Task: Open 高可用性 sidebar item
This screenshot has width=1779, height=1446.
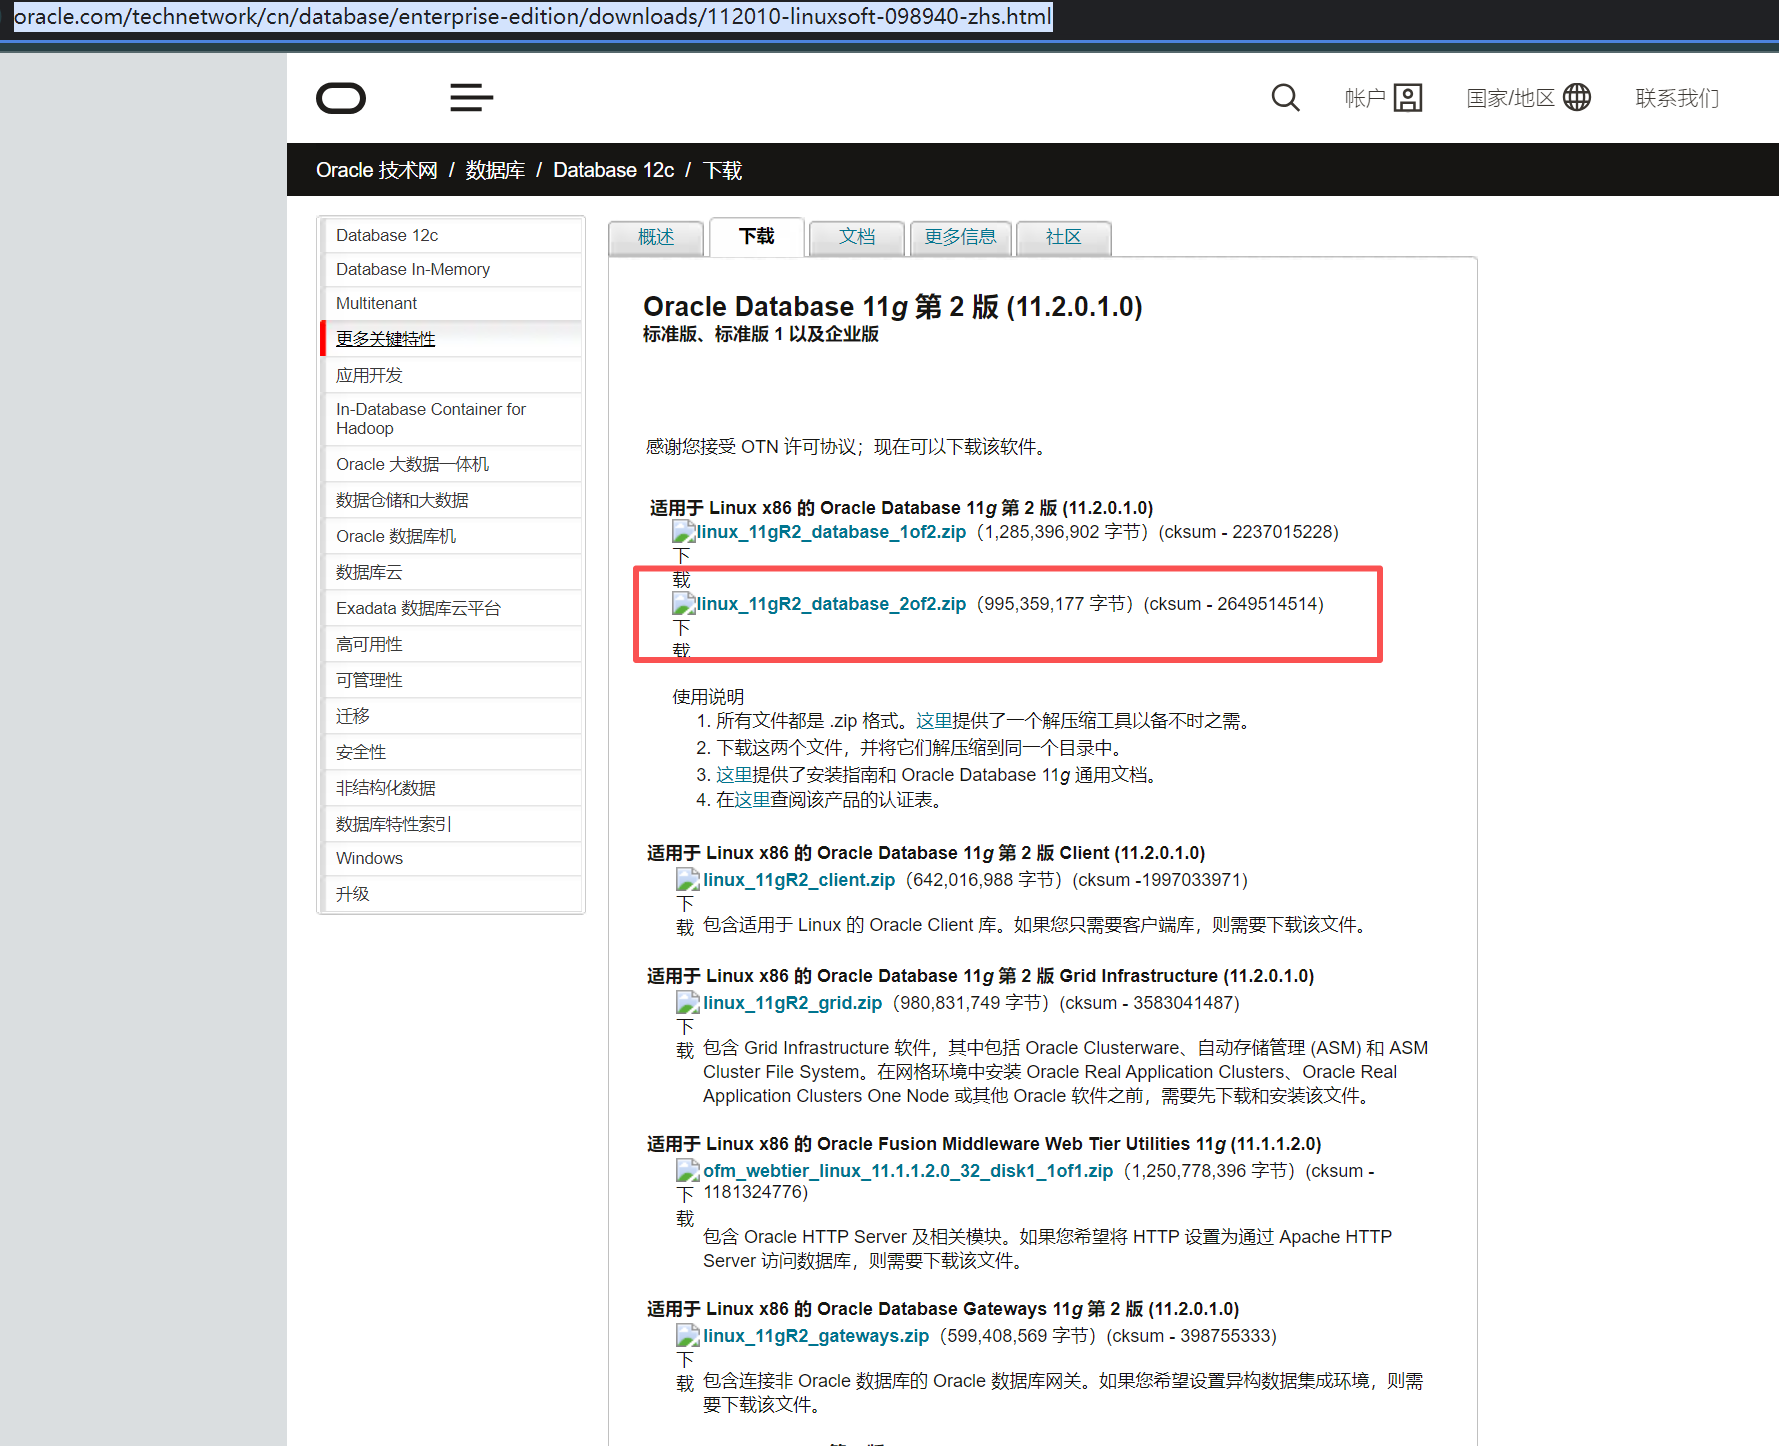Action: (452, 644)
